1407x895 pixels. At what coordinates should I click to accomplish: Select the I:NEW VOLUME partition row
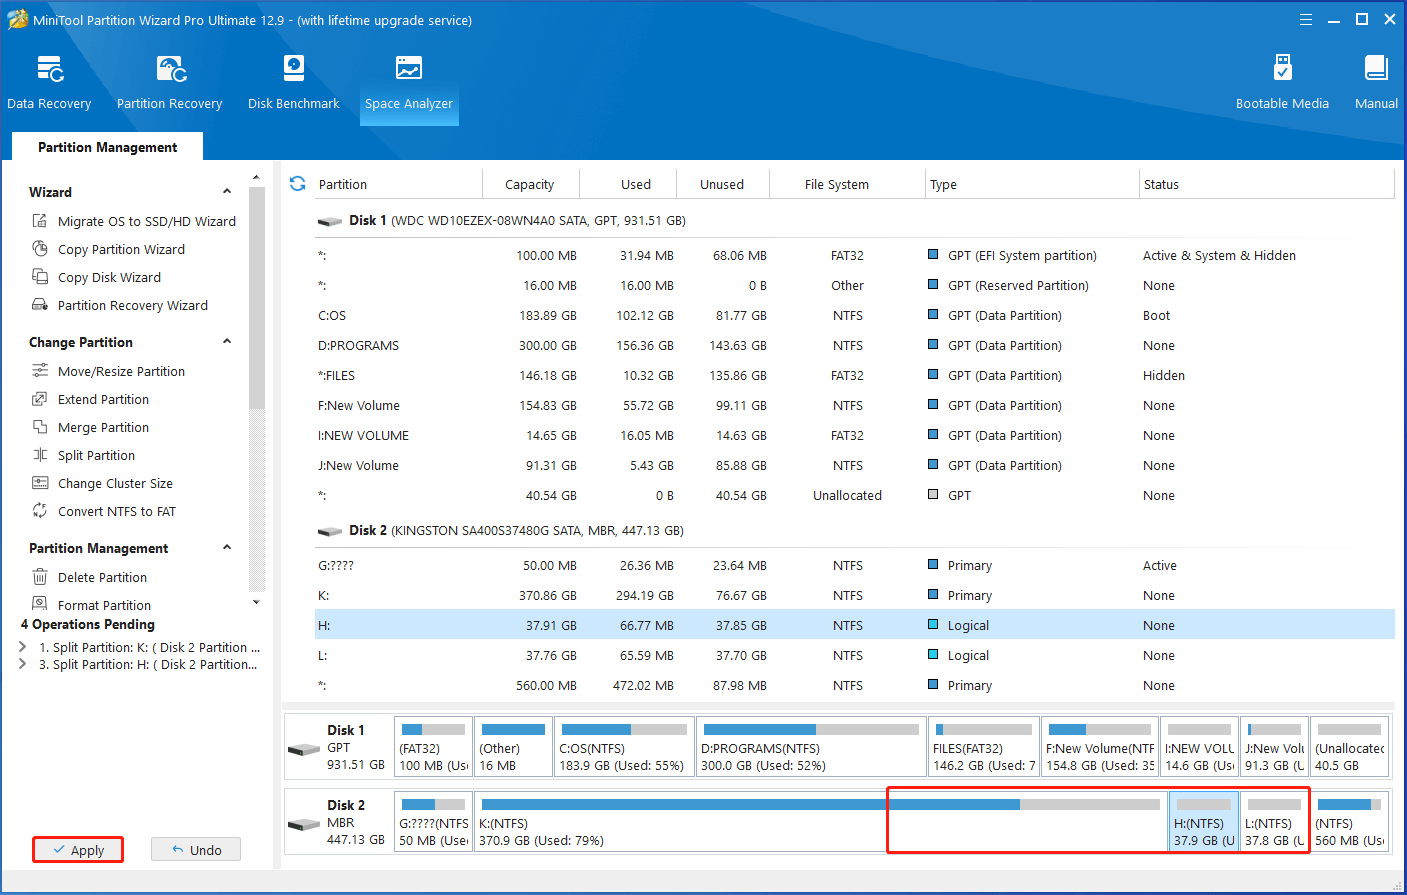pos(855,435)
